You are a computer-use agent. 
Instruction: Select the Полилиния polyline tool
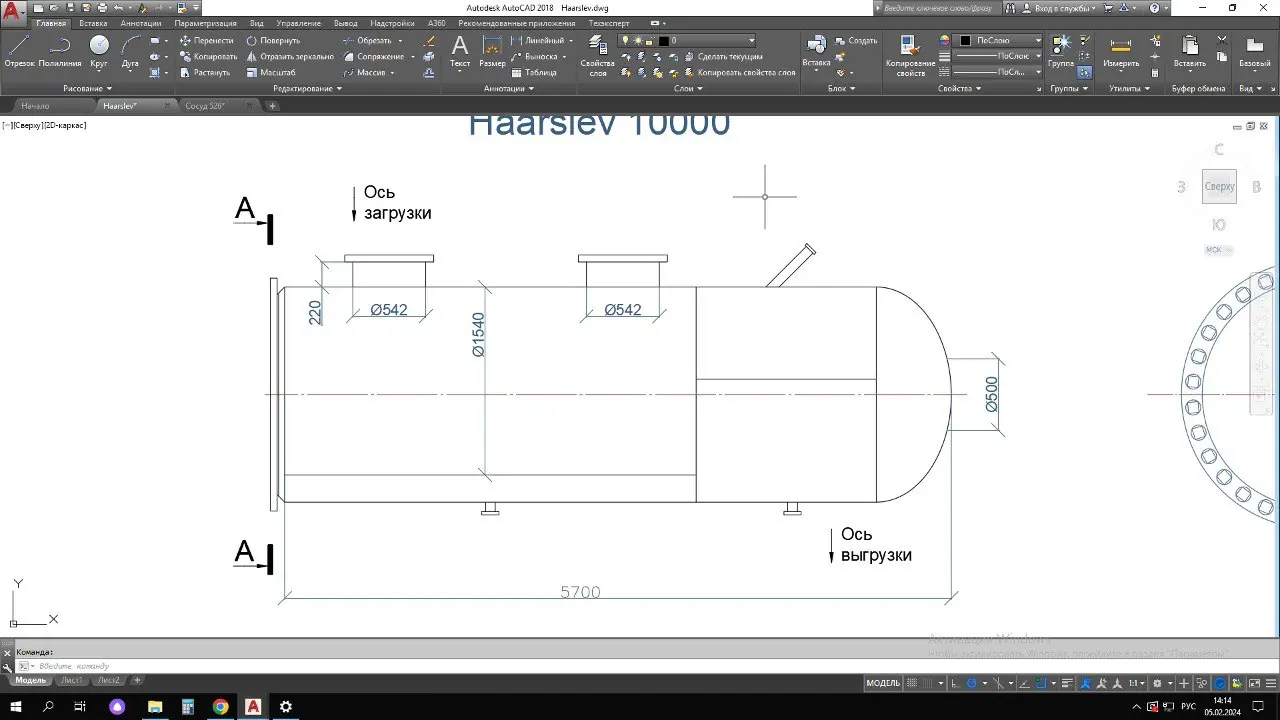click(x=60, y=51)
